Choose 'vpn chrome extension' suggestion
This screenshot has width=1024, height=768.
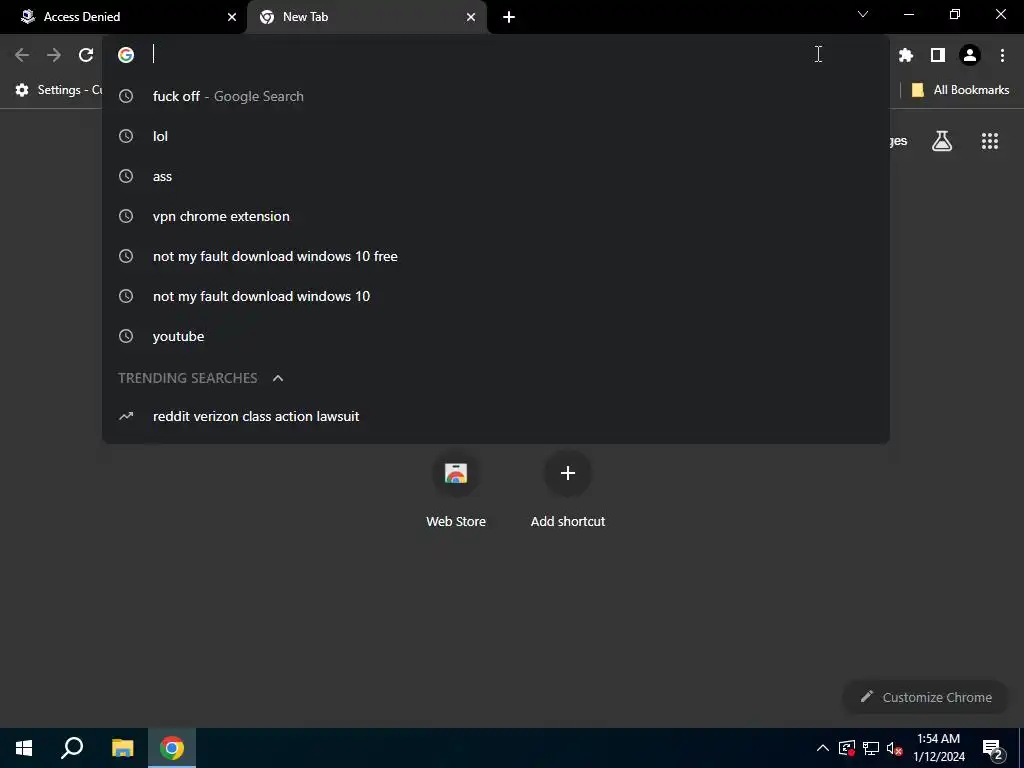(496, 216)
